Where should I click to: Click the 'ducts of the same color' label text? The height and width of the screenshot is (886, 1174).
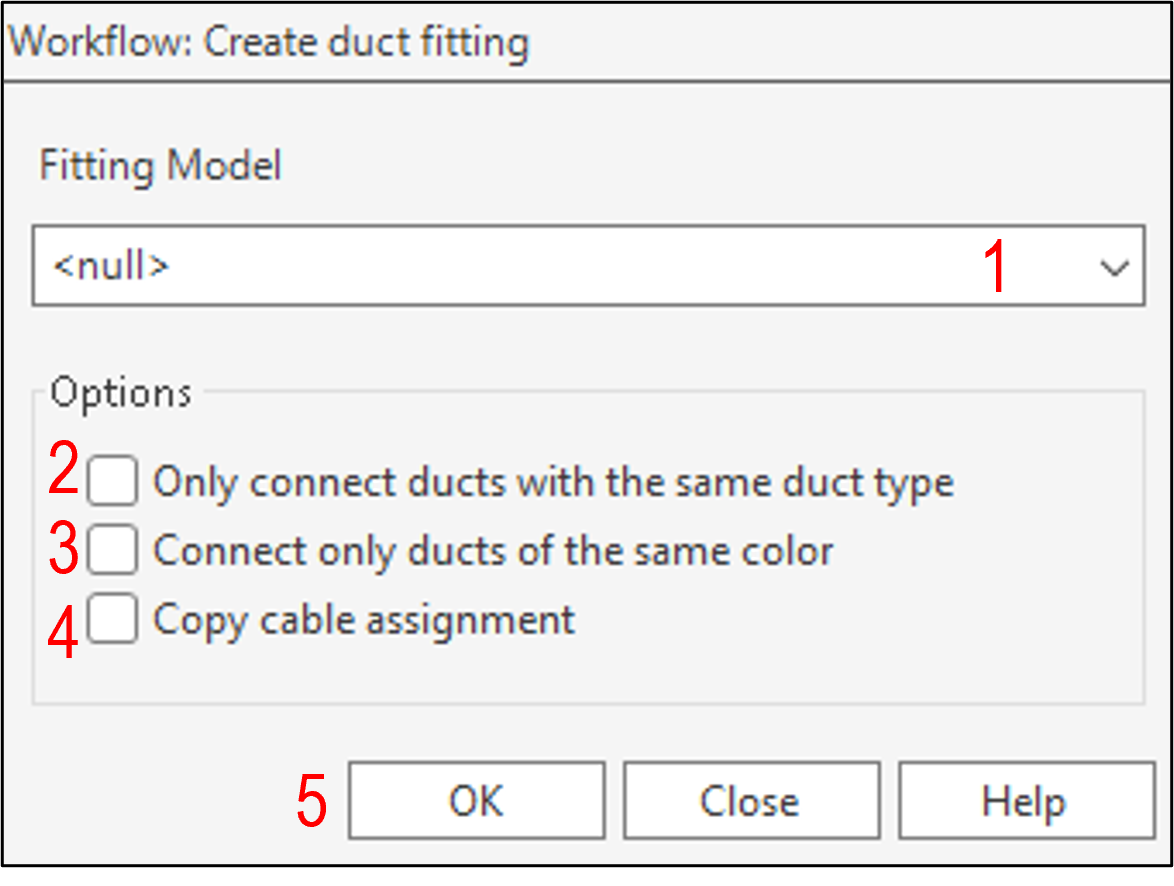492,551
